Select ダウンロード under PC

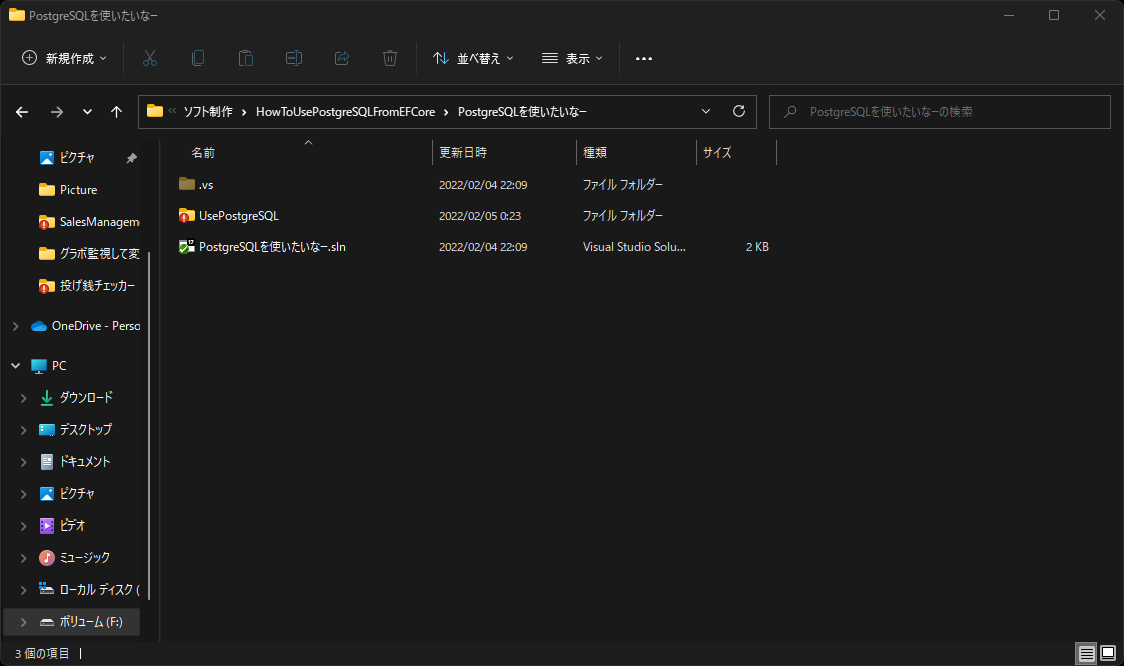pos(77,398)
